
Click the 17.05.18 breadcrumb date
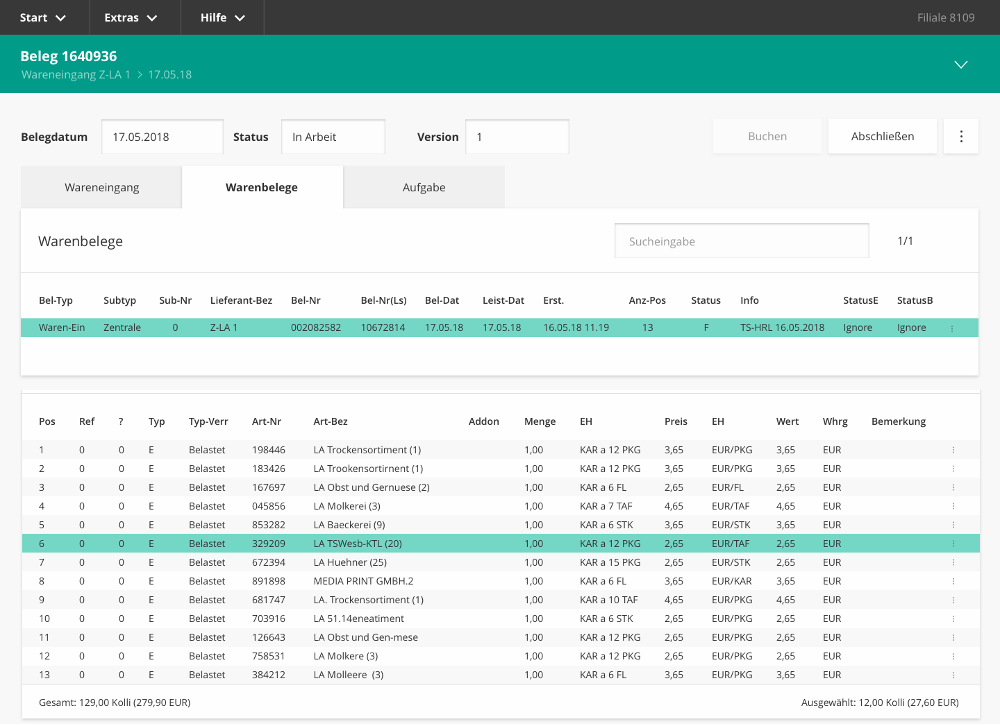[x=170, y=75]
